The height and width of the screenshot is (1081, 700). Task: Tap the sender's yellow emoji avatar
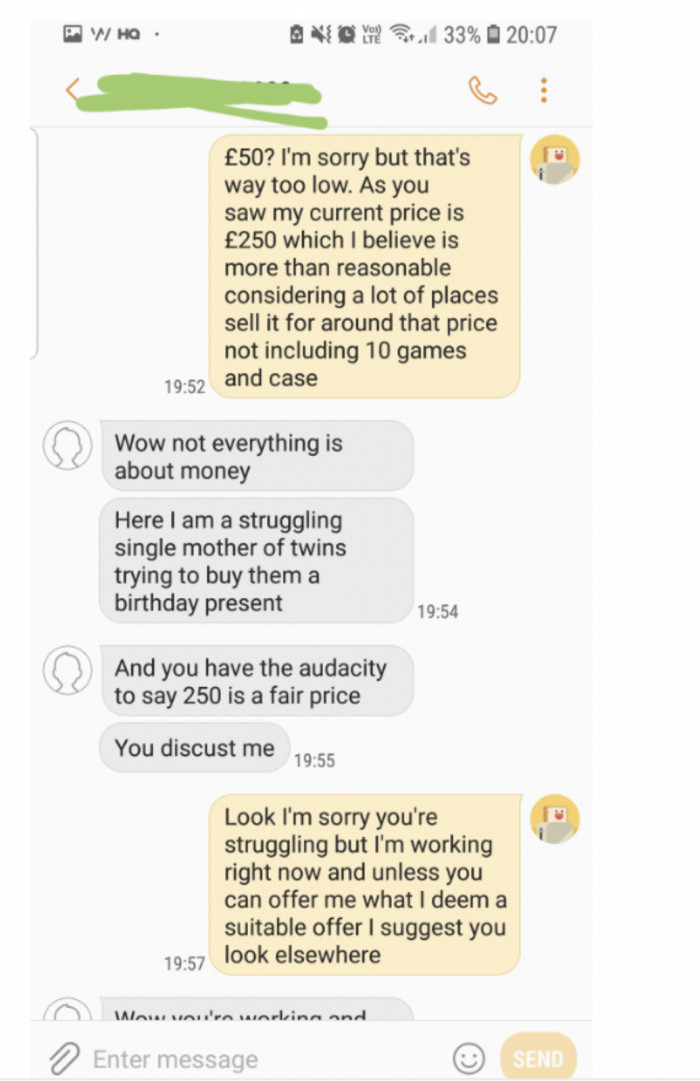tap(556, 160)
